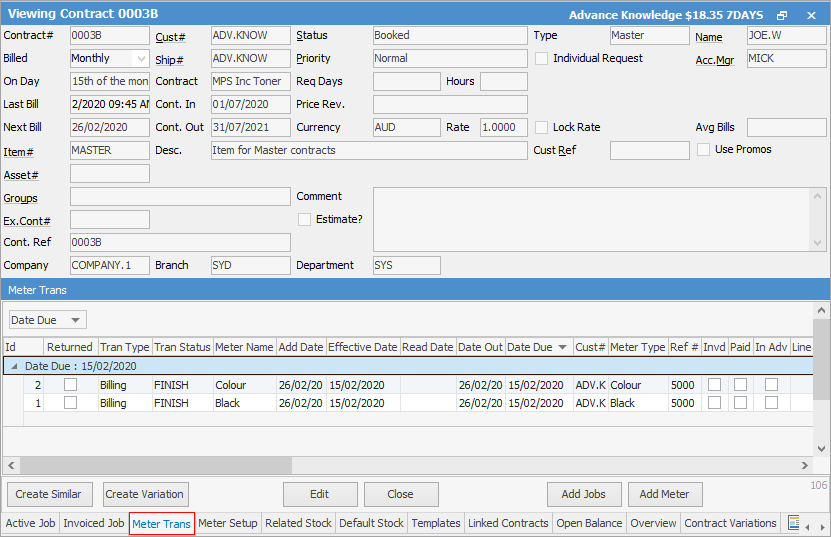
Task: Check Returned box for Colour meter row
Action: click(x=70, y=385)
